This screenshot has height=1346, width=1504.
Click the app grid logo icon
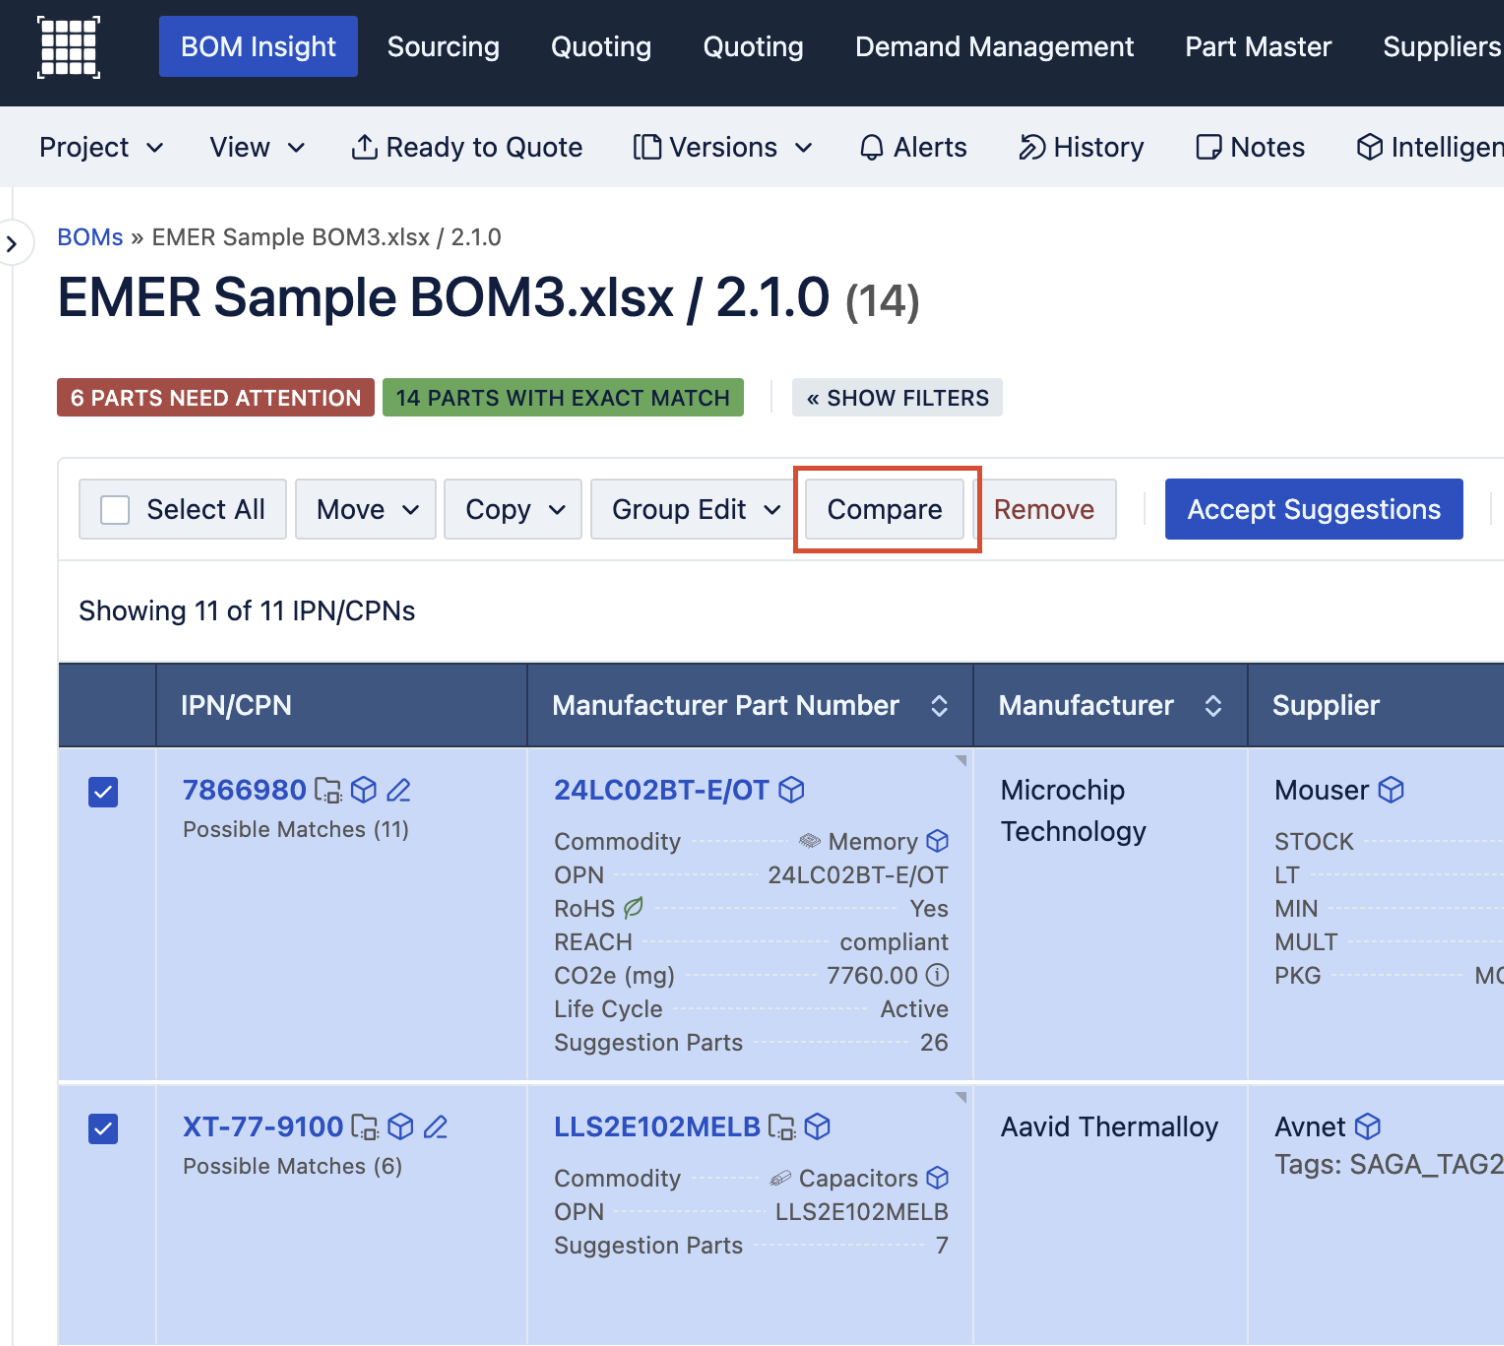[68, 47]
